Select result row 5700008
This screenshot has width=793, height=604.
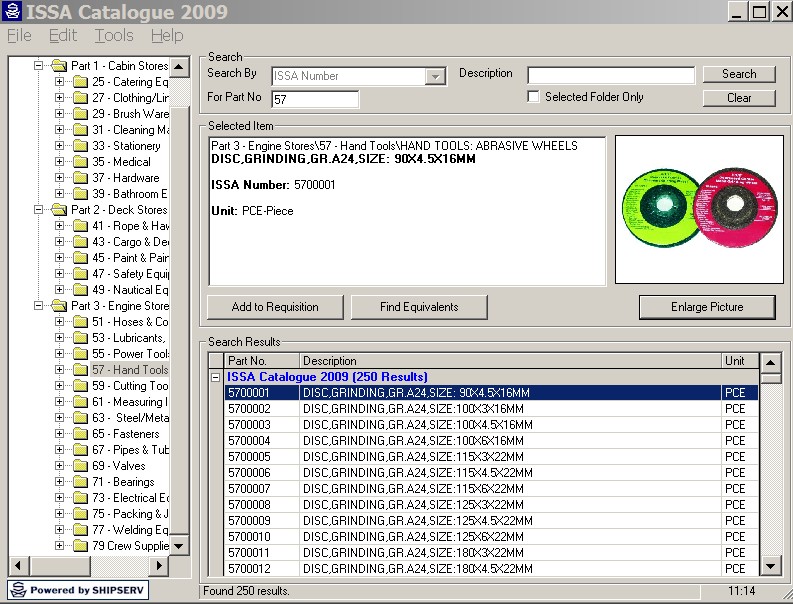[491, 505]
